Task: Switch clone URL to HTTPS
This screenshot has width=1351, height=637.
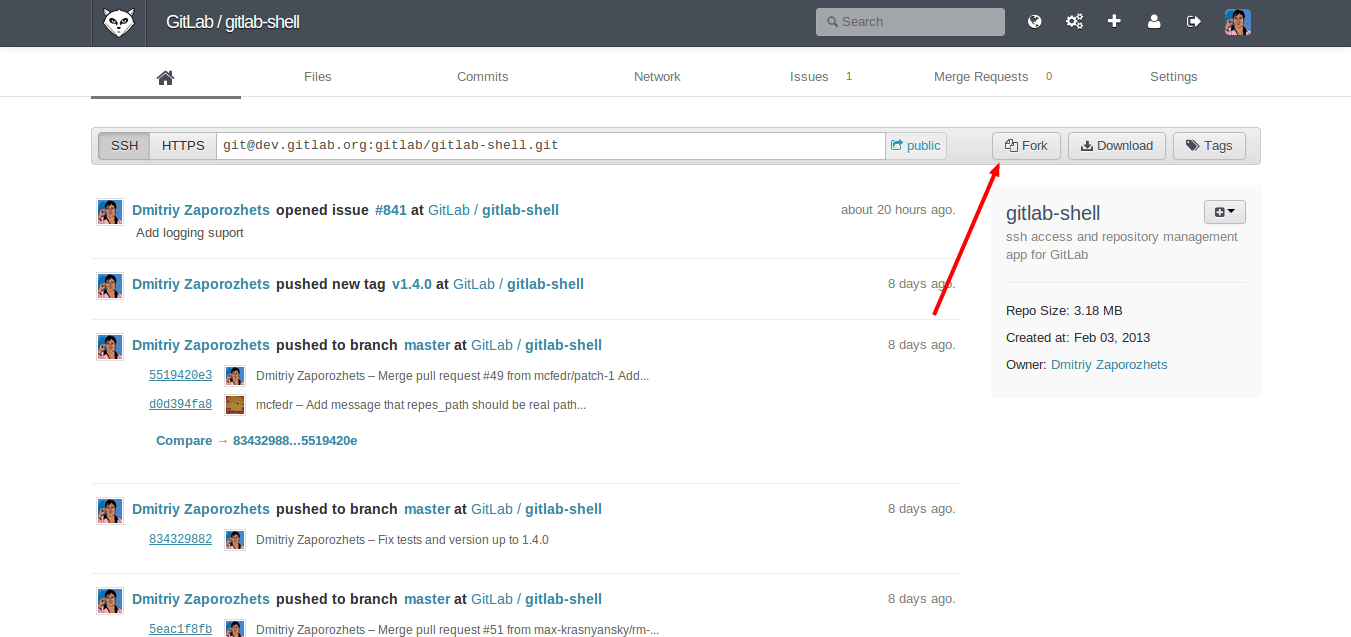Action: pos(183,145)
